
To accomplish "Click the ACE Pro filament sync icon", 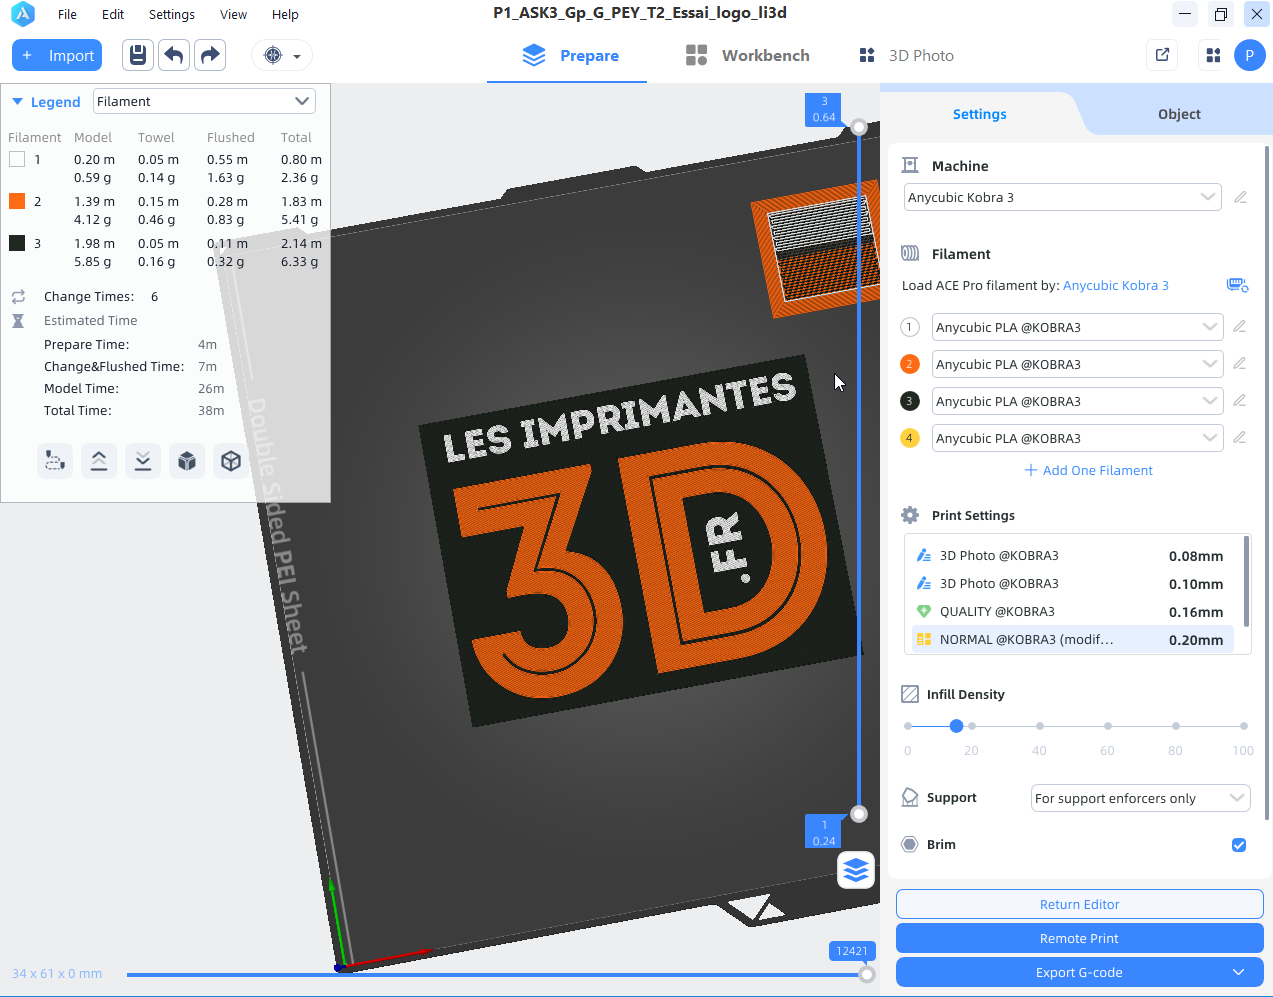I will [1237, 285].
